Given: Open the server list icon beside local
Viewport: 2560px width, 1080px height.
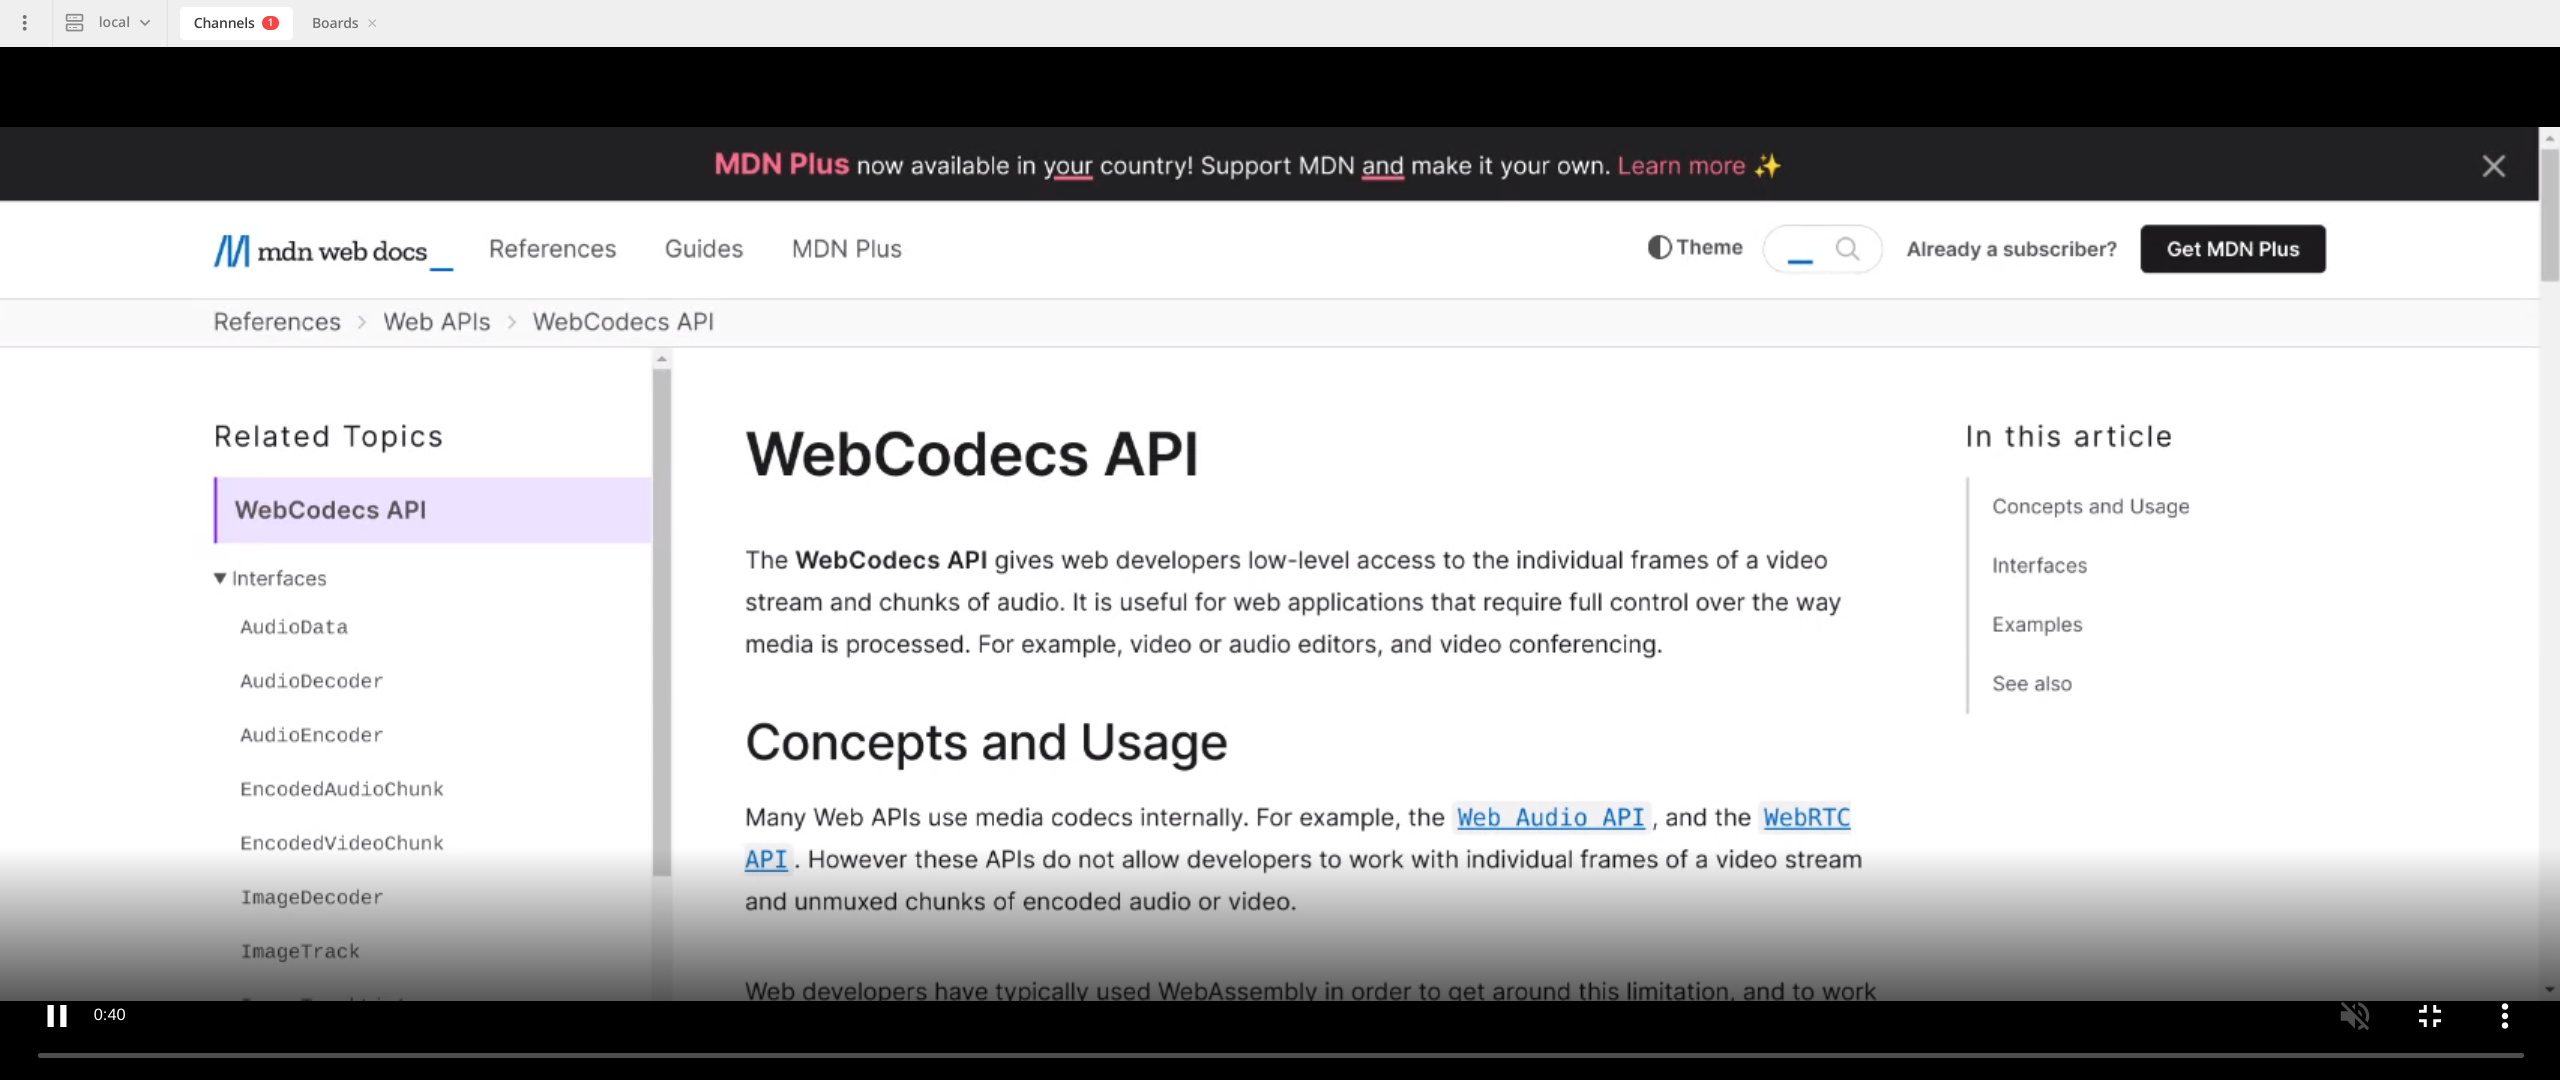Looking at the screenshot, I should [73, 22].
